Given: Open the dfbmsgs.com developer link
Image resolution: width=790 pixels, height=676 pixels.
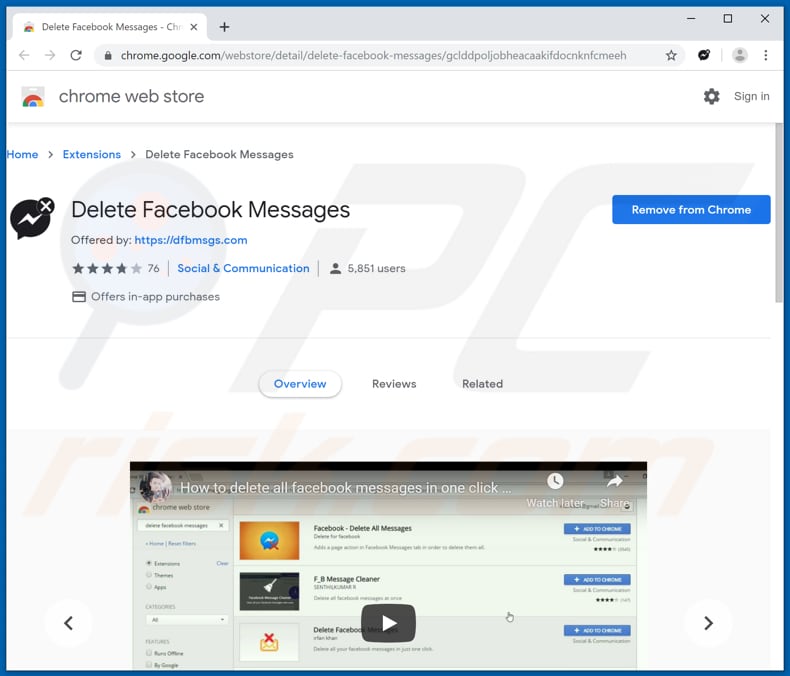Looking at the screenshot, I should (x=191, y=240).
